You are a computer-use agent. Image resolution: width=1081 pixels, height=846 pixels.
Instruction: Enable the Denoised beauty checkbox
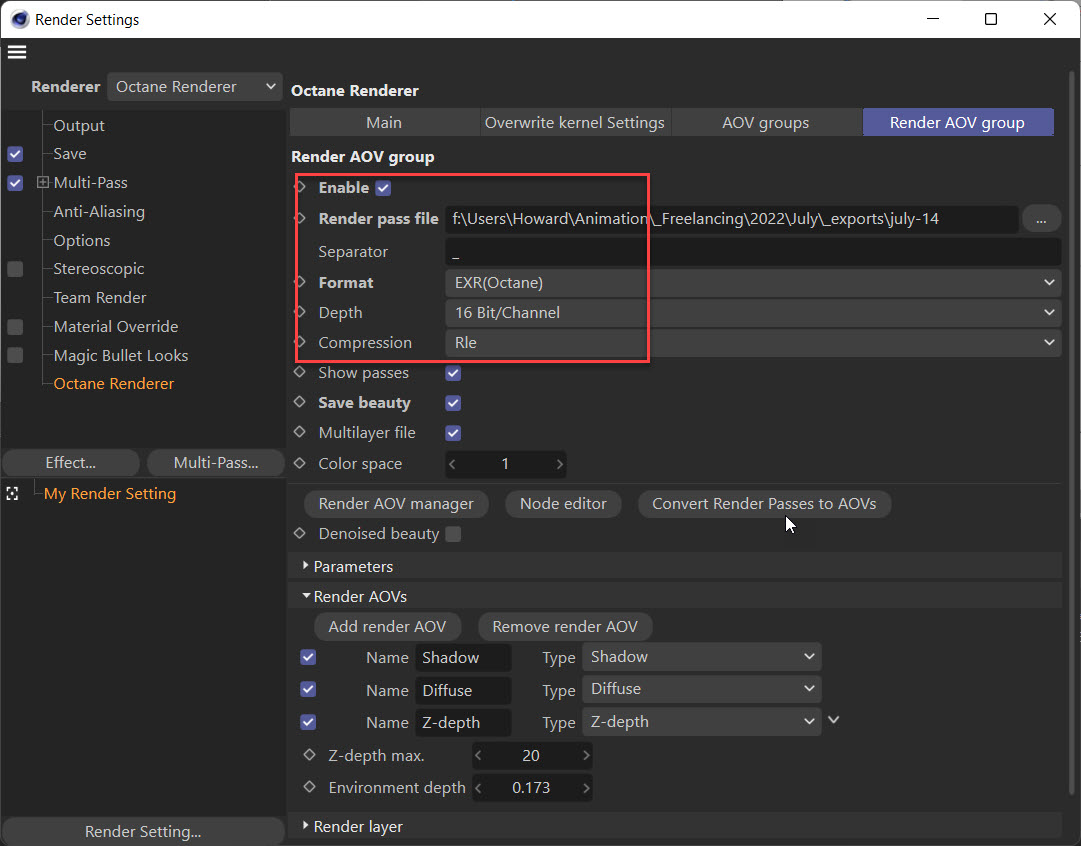(453, 534)
